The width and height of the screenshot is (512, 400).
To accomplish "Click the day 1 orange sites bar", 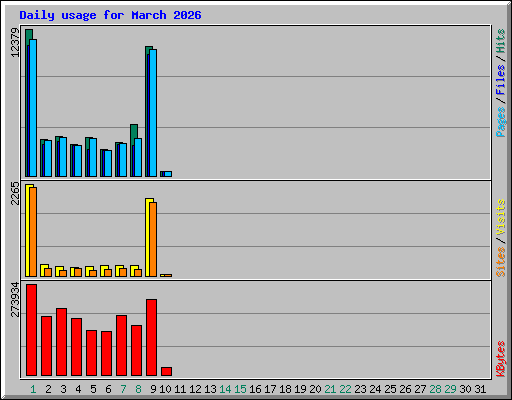I will (x=33, y=232).
